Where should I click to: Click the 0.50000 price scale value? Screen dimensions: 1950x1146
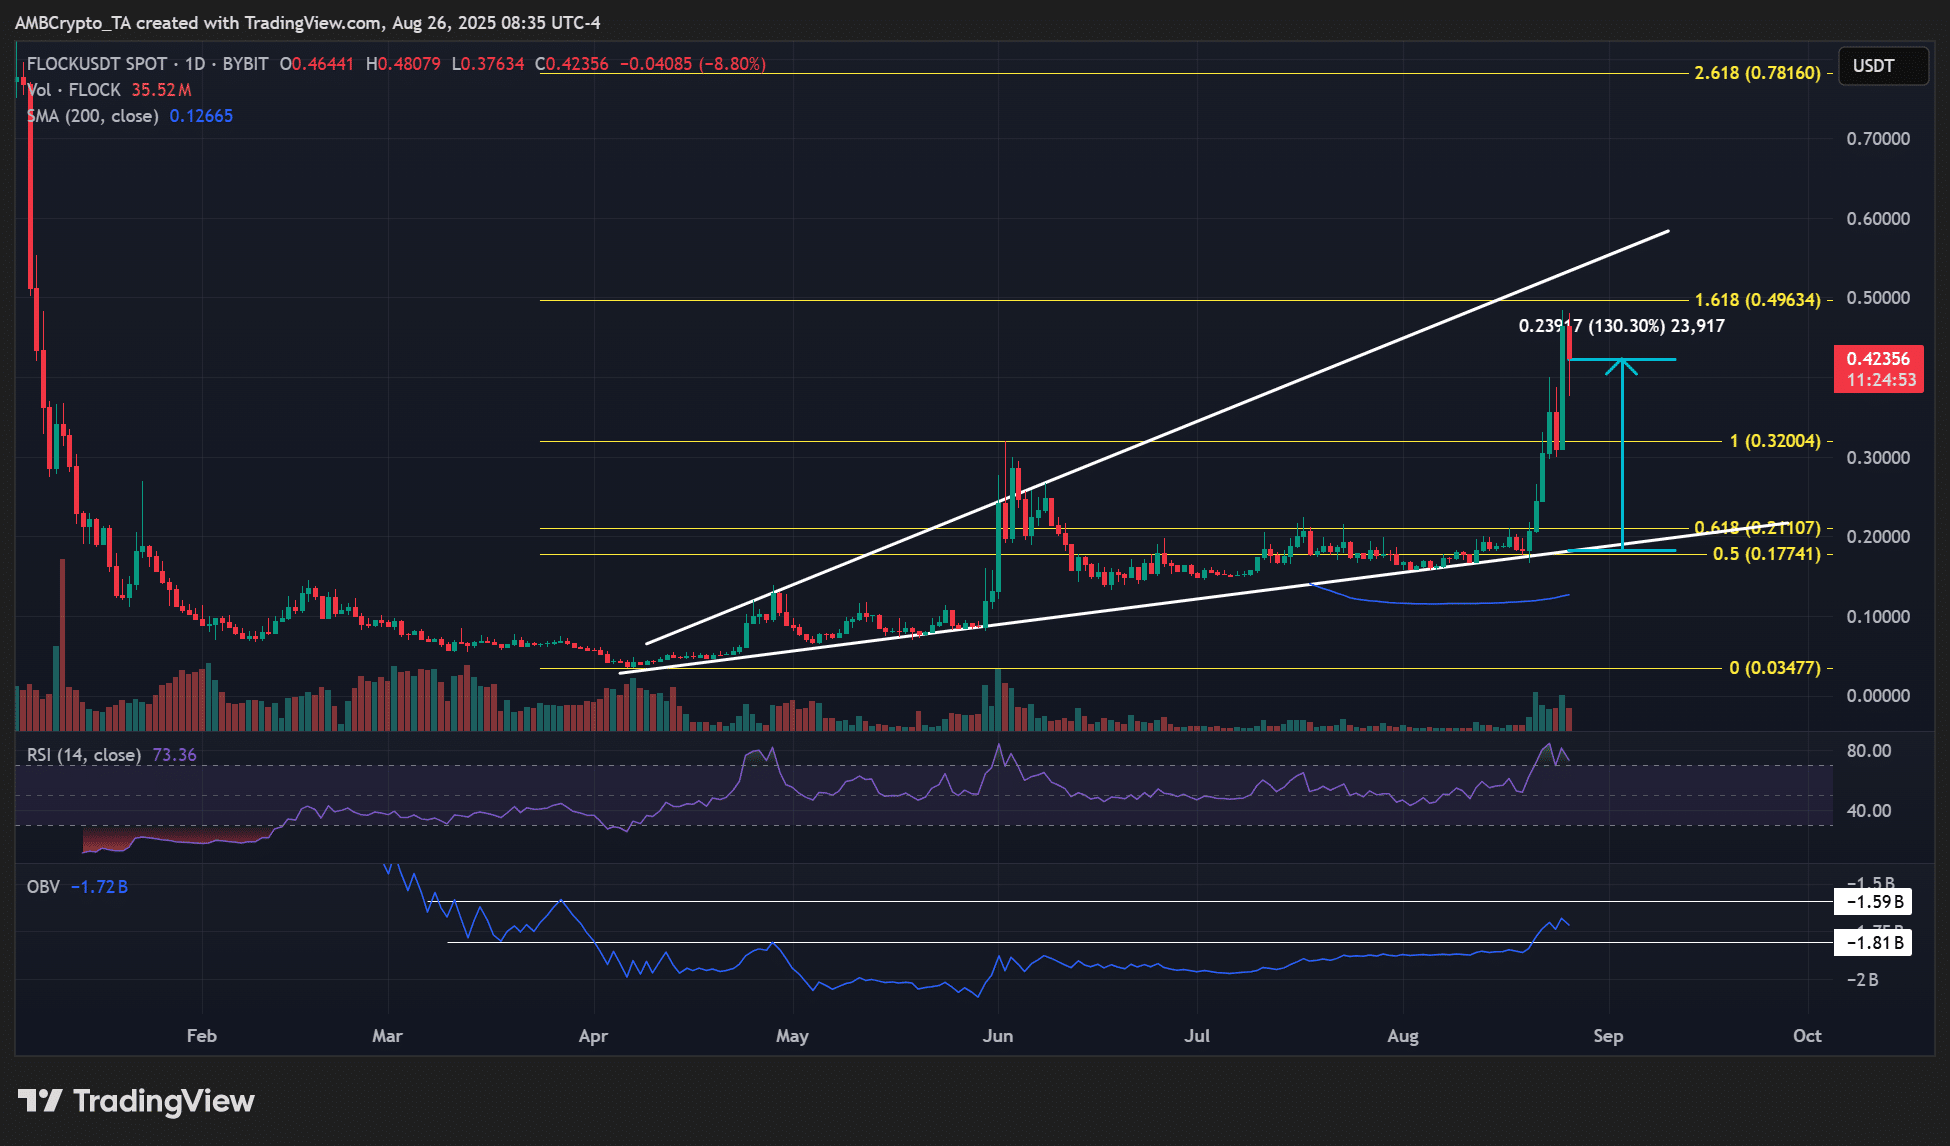pyautogui.click(x=1877, y=298)
